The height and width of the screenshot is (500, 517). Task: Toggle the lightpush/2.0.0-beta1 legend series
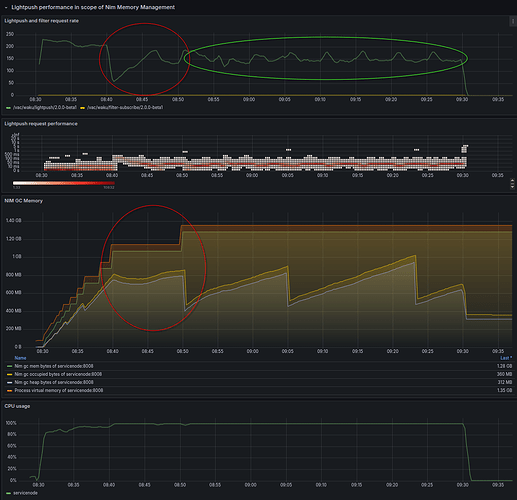tap(44, 107)
